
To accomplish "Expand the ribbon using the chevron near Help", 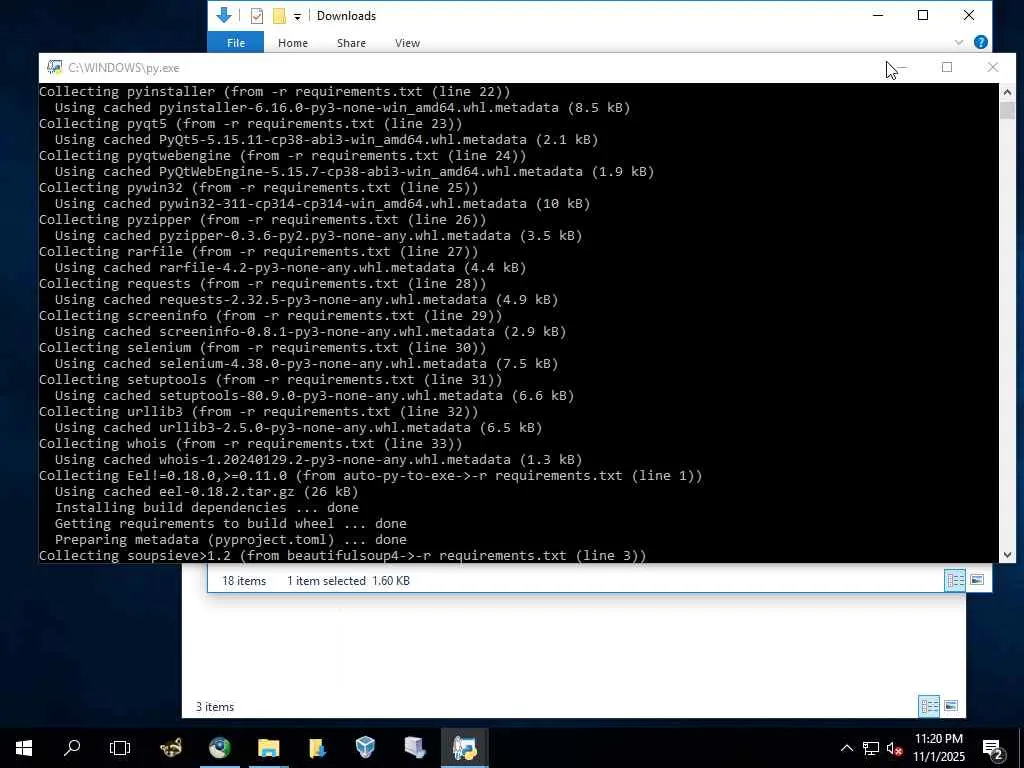I will (x=959, y=42).
